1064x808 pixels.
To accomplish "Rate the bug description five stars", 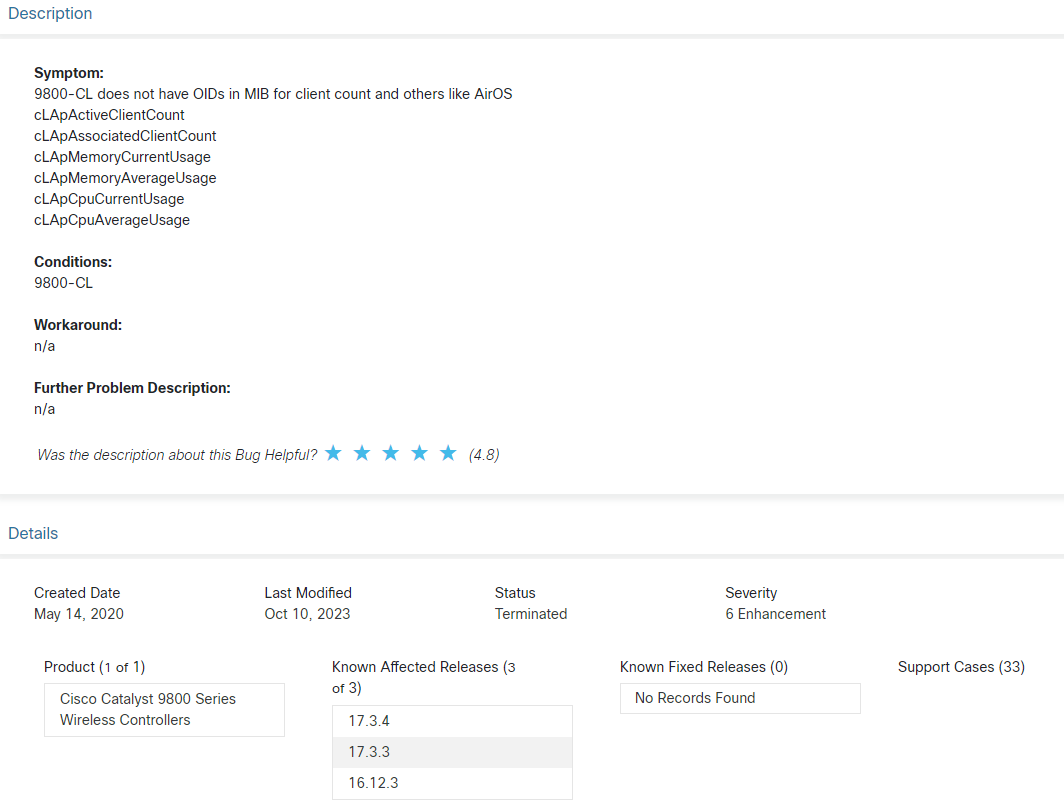I will [448, 453].
